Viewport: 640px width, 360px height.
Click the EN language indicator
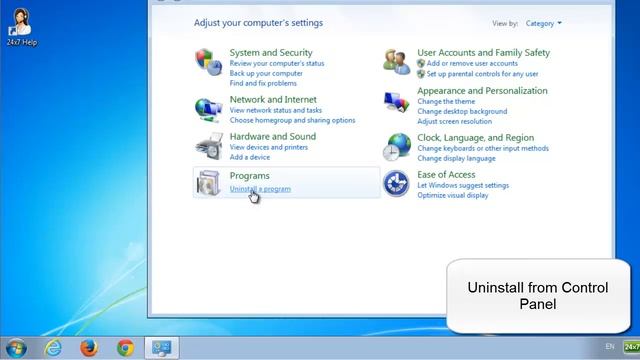tap(609, 347)
